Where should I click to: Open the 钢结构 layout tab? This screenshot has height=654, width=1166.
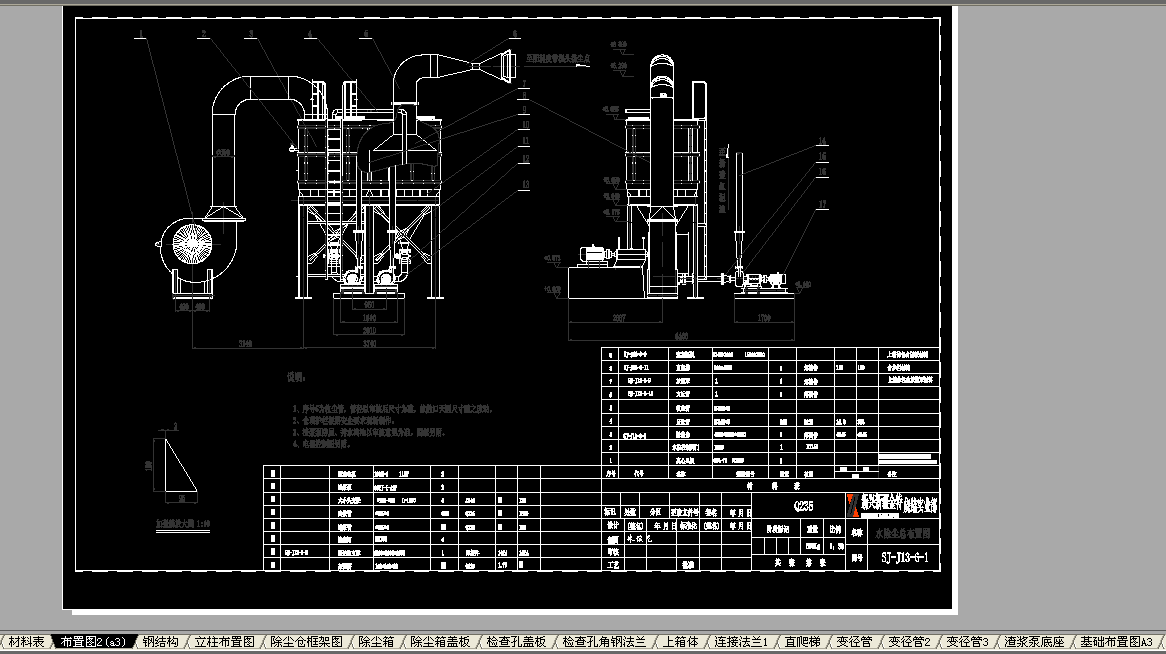(x=160, y=641)
